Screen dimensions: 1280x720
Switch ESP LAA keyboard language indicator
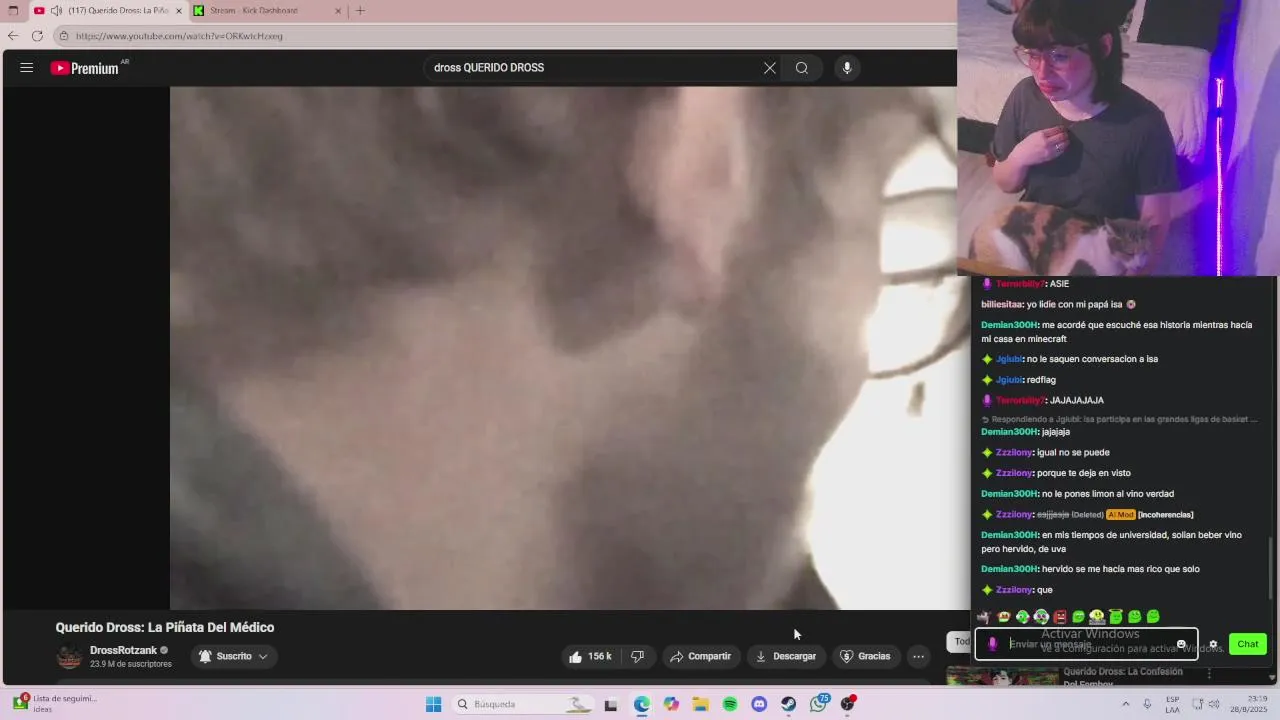point(1172,704)
